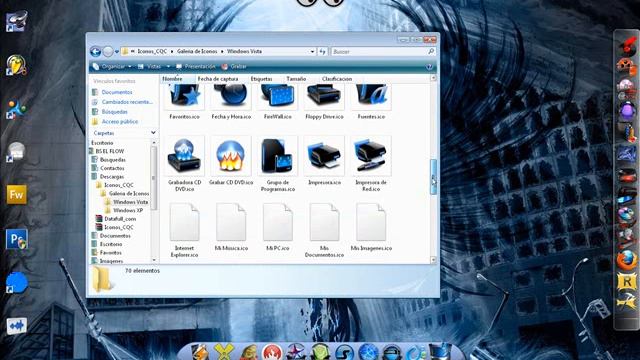640x360 pixels.
Task: Select Fecha y Hora.ico file
Action: pyautogui.click(x=231, y=102)
